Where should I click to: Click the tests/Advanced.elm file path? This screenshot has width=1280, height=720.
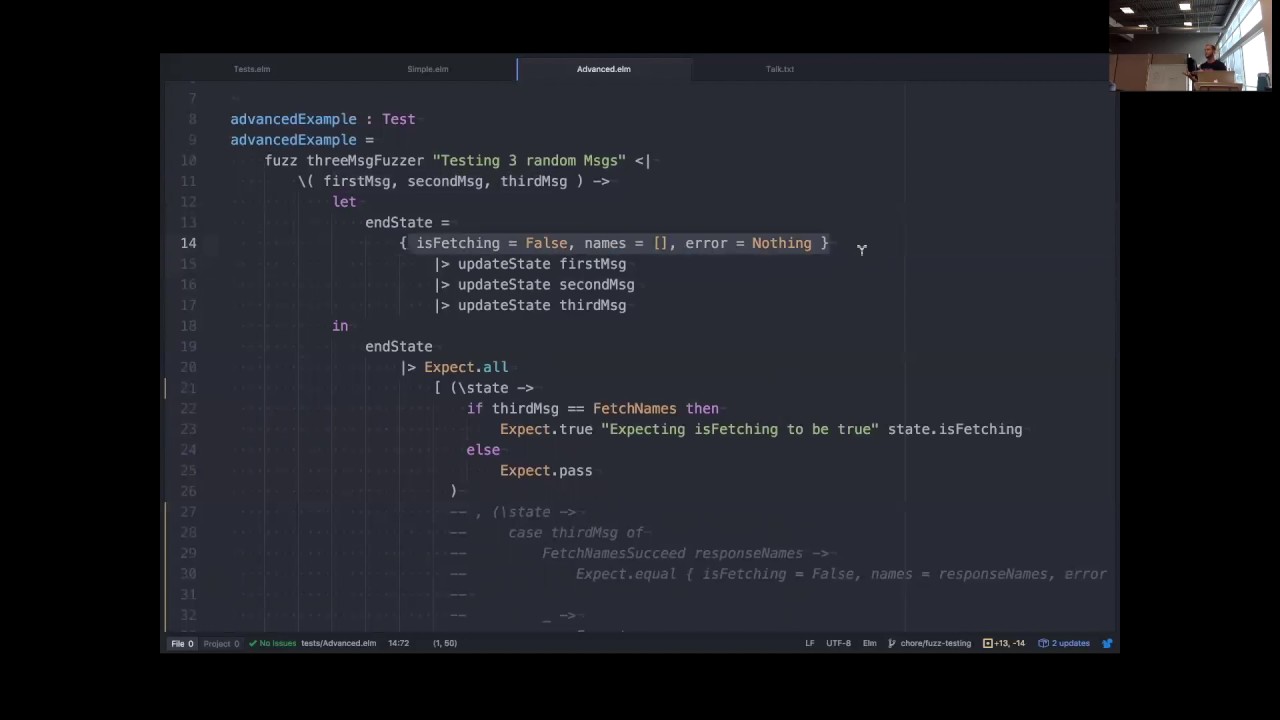point(338,643)
